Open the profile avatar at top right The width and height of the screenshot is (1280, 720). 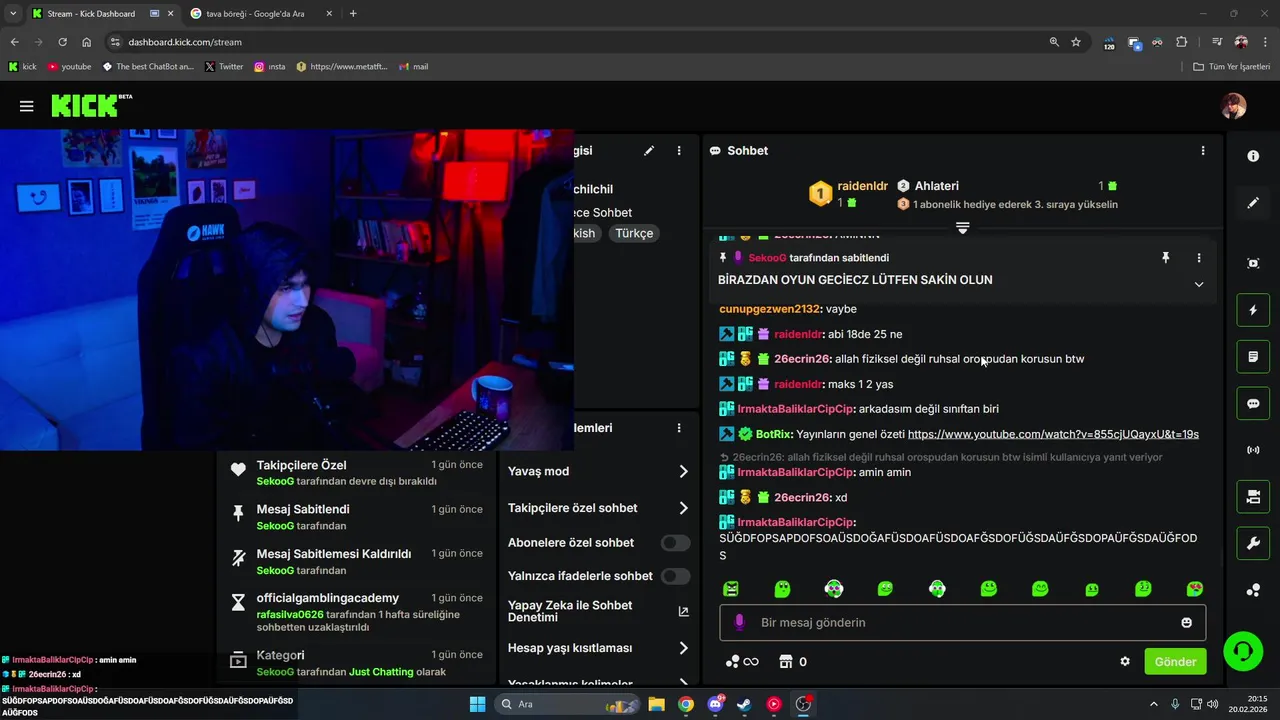tap(1233, 106)
